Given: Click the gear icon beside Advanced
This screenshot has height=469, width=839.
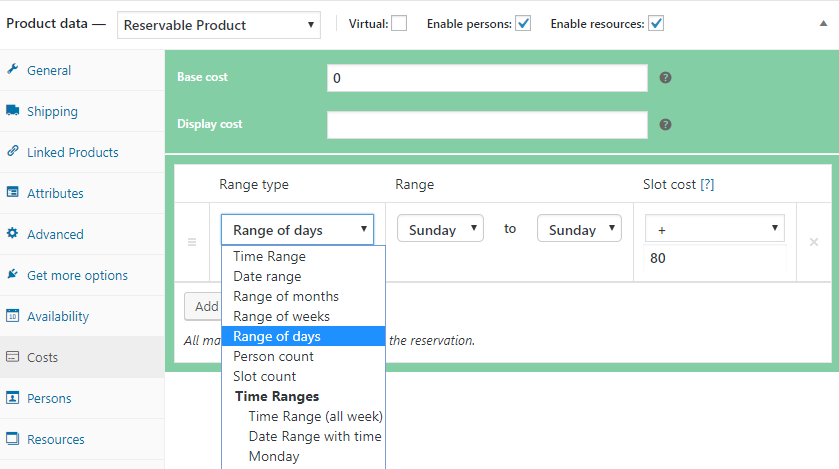Looking at the screenshot, I should click(x=13, y=234).
